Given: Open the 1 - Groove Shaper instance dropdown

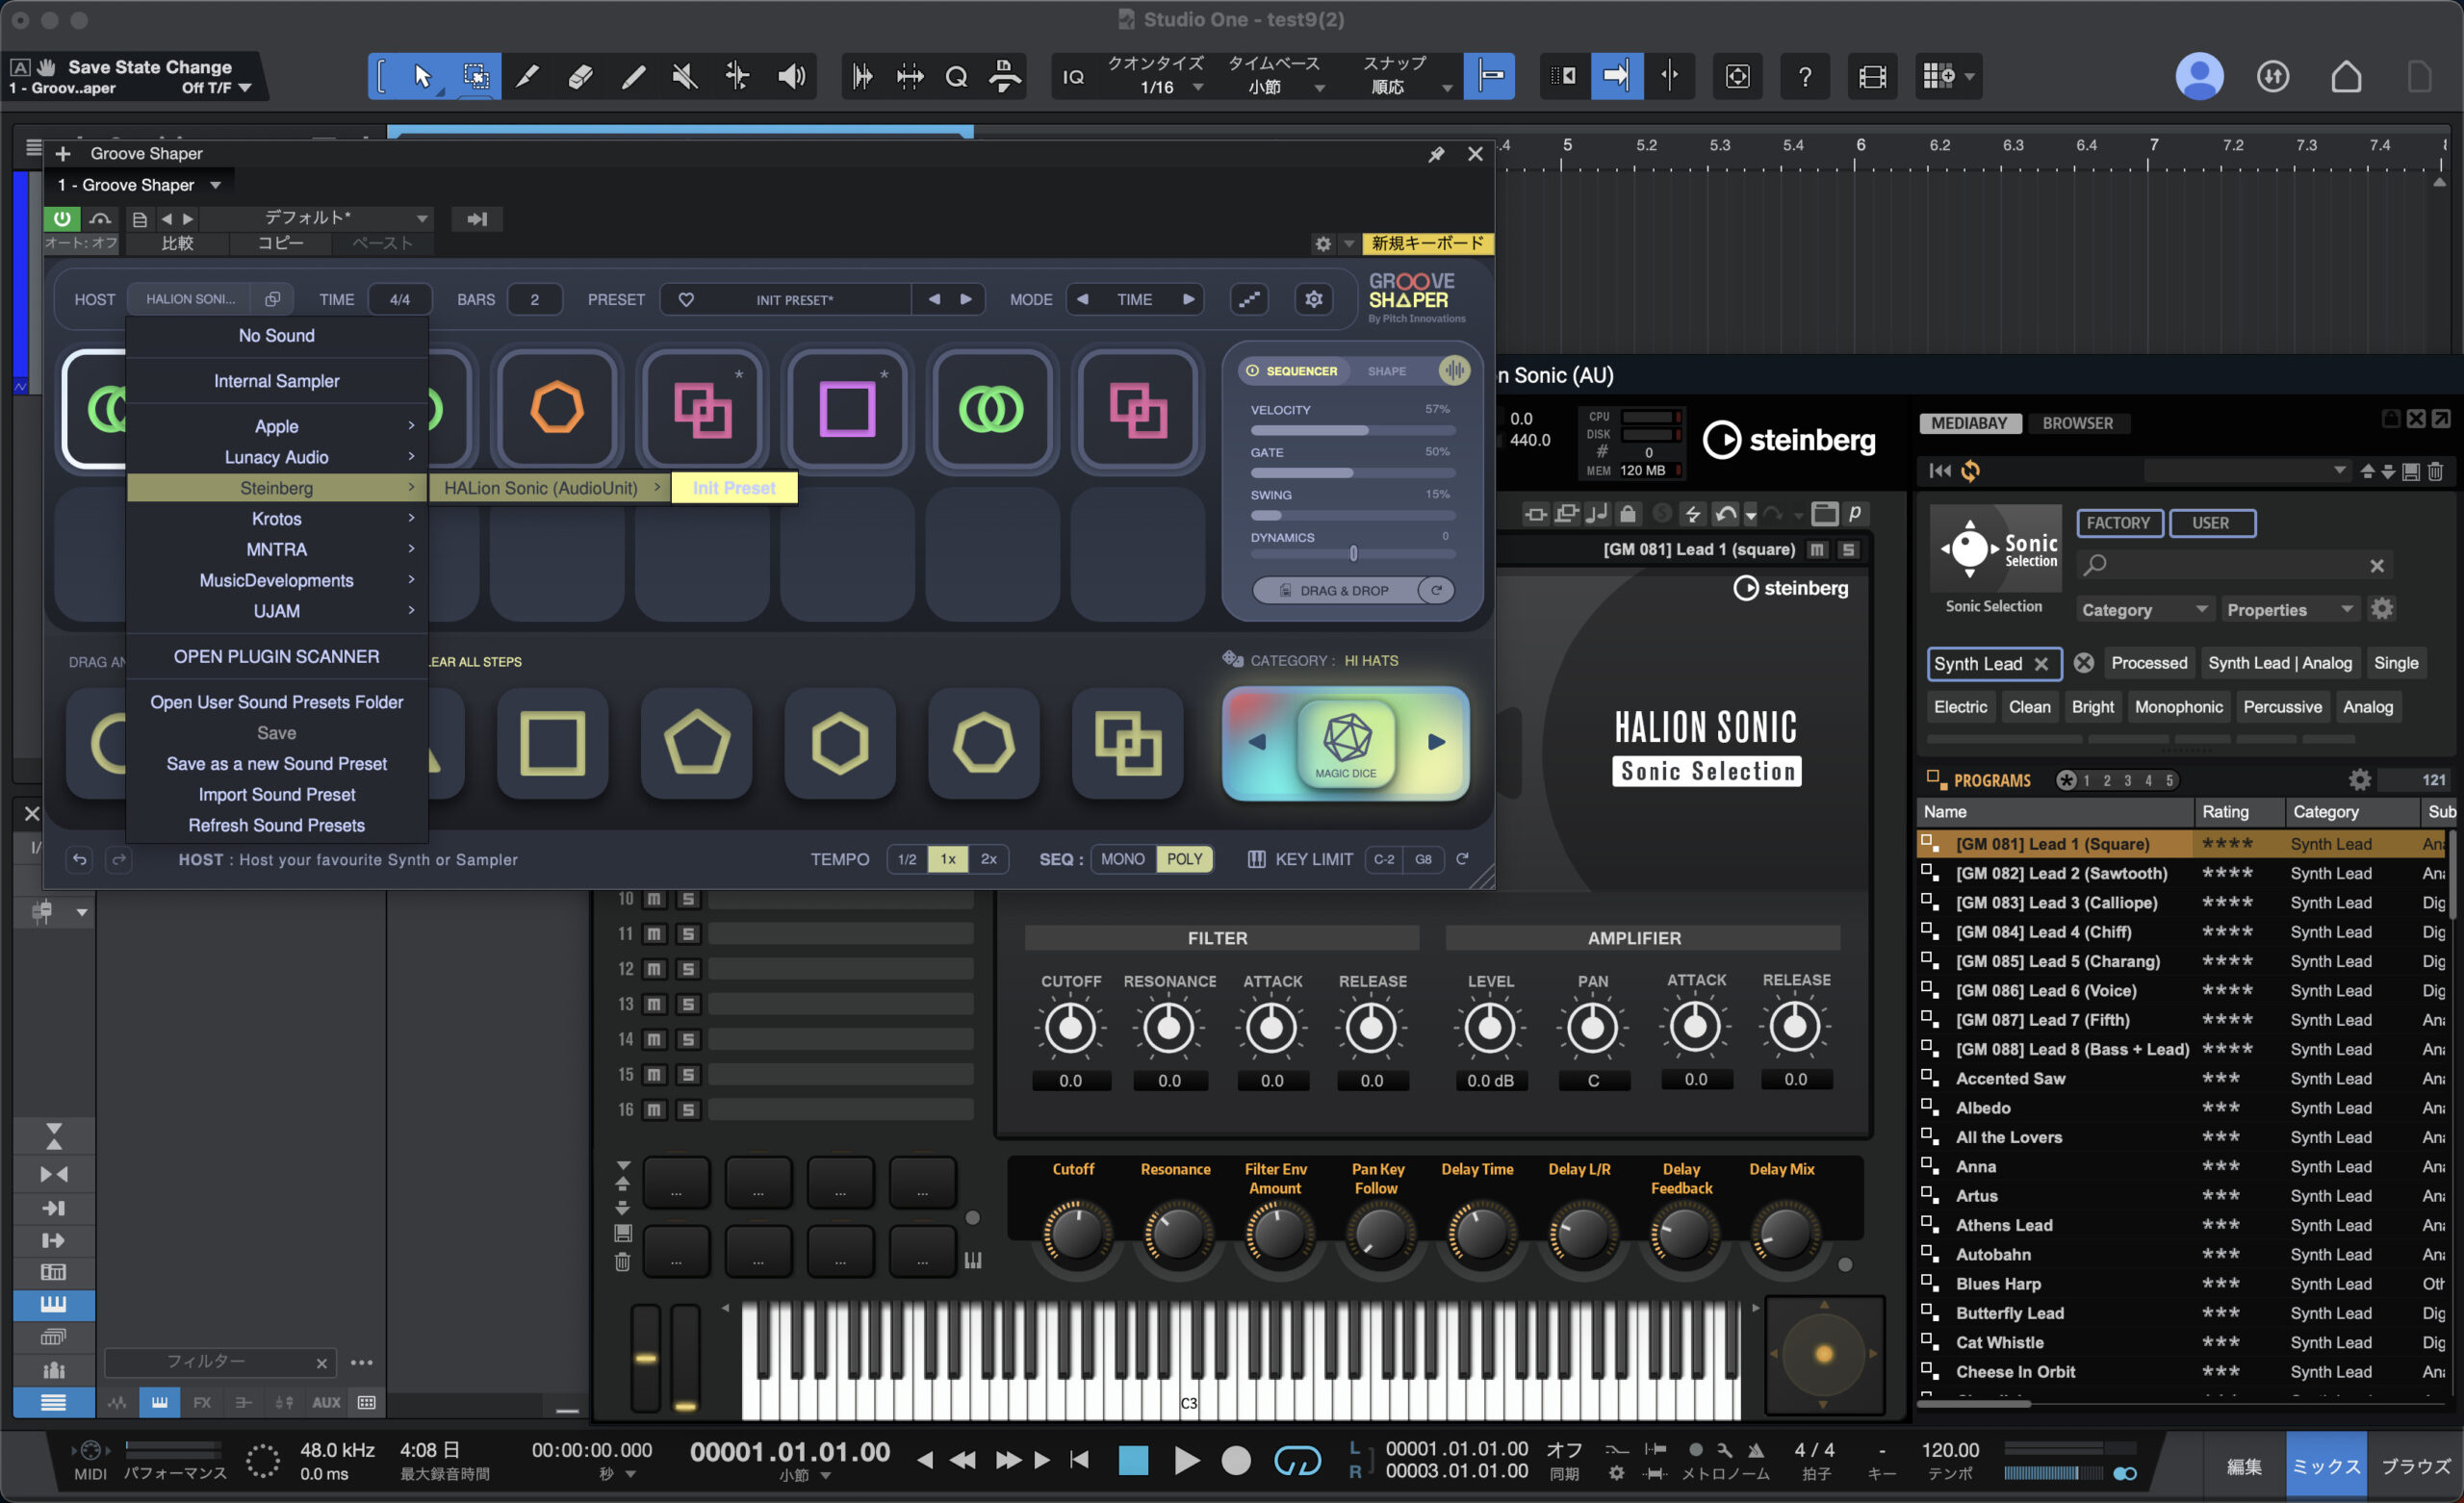Looking at the screenshot, I should click(x=139, y=185).
